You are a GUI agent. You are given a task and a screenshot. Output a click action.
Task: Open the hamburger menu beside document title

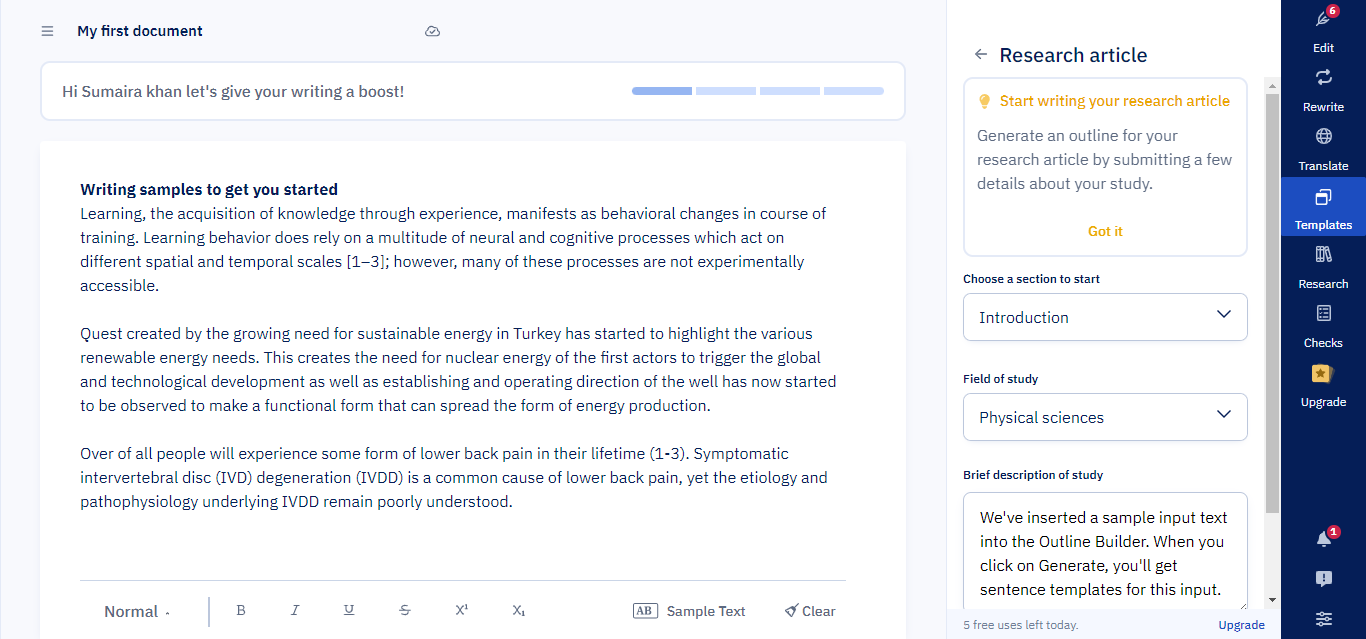(x=47, y=31)
